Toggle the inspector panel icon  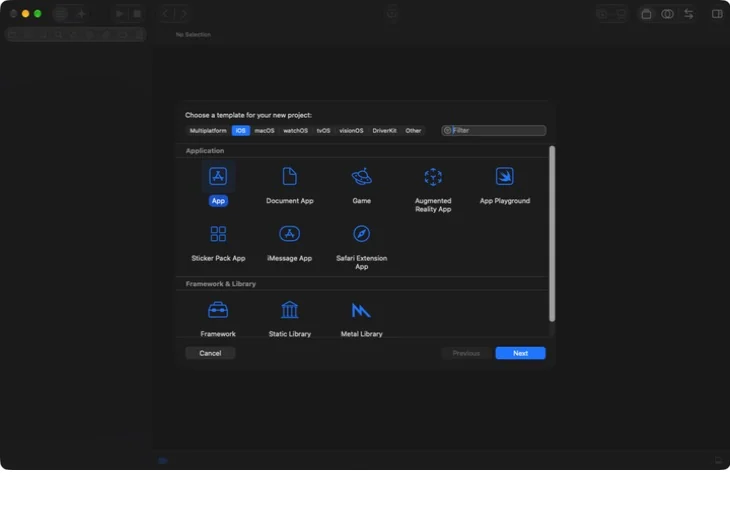[x=717, y=14]
